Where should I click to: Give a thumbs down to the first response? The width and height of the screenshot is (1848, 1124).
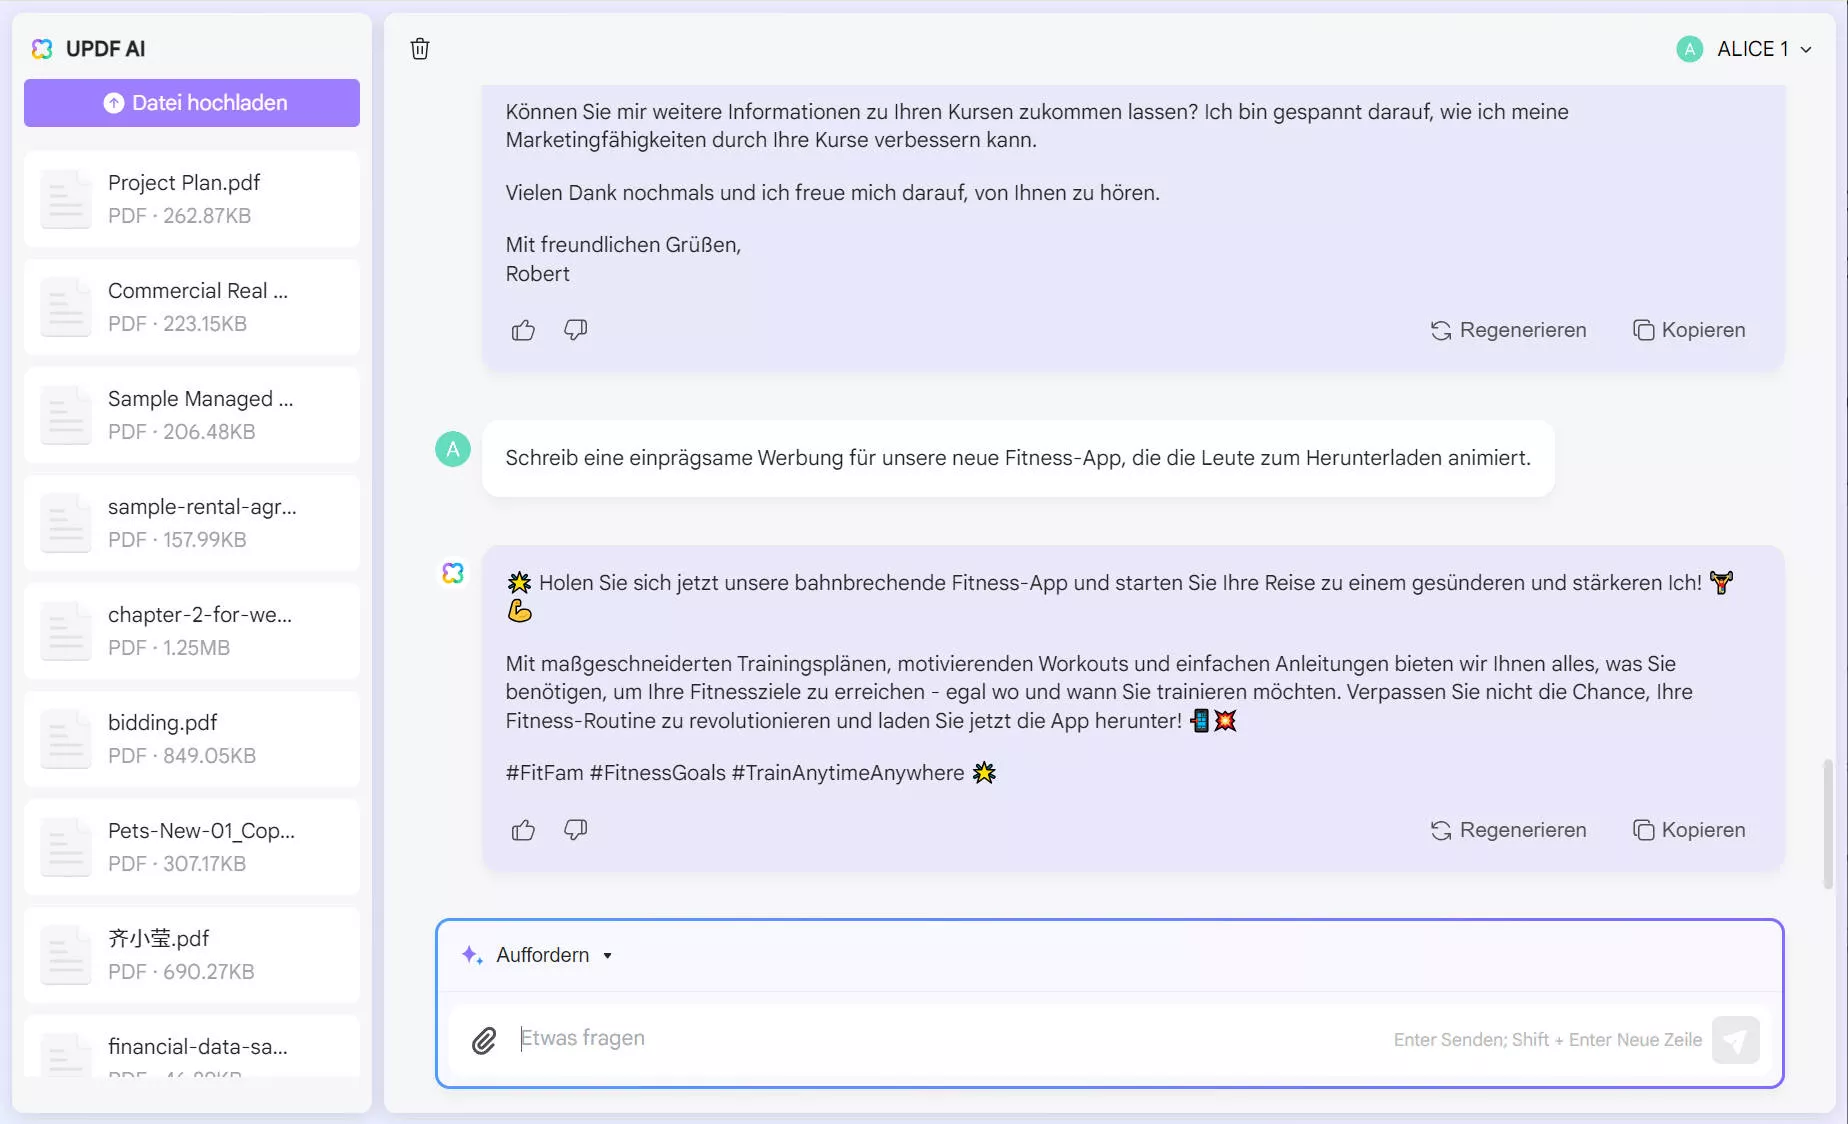coord(575,329)
